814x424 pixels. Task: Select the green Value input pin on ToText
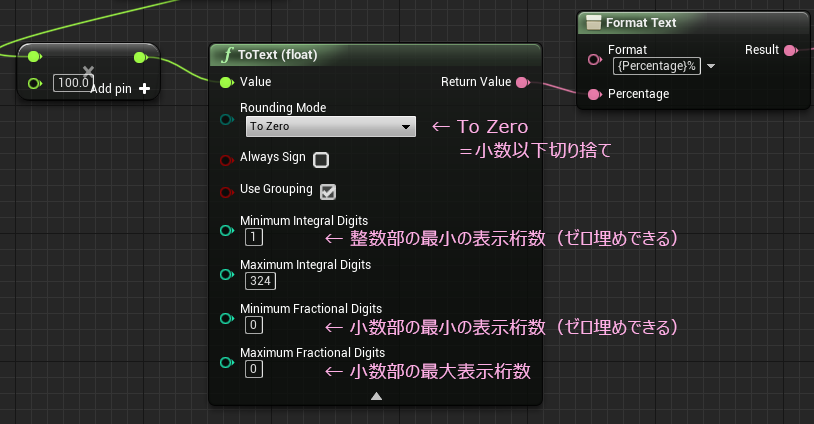click(226, 82)
